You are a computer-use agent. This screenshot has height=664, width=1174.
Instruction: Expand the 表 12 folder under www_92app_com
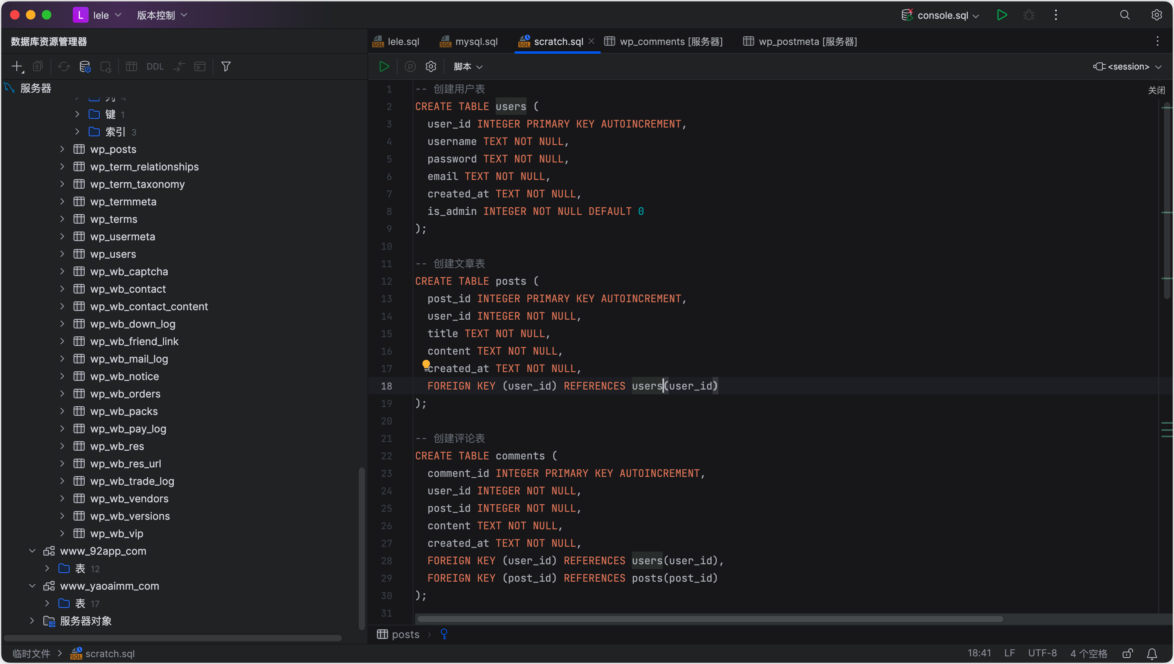(x=47, y=569)
